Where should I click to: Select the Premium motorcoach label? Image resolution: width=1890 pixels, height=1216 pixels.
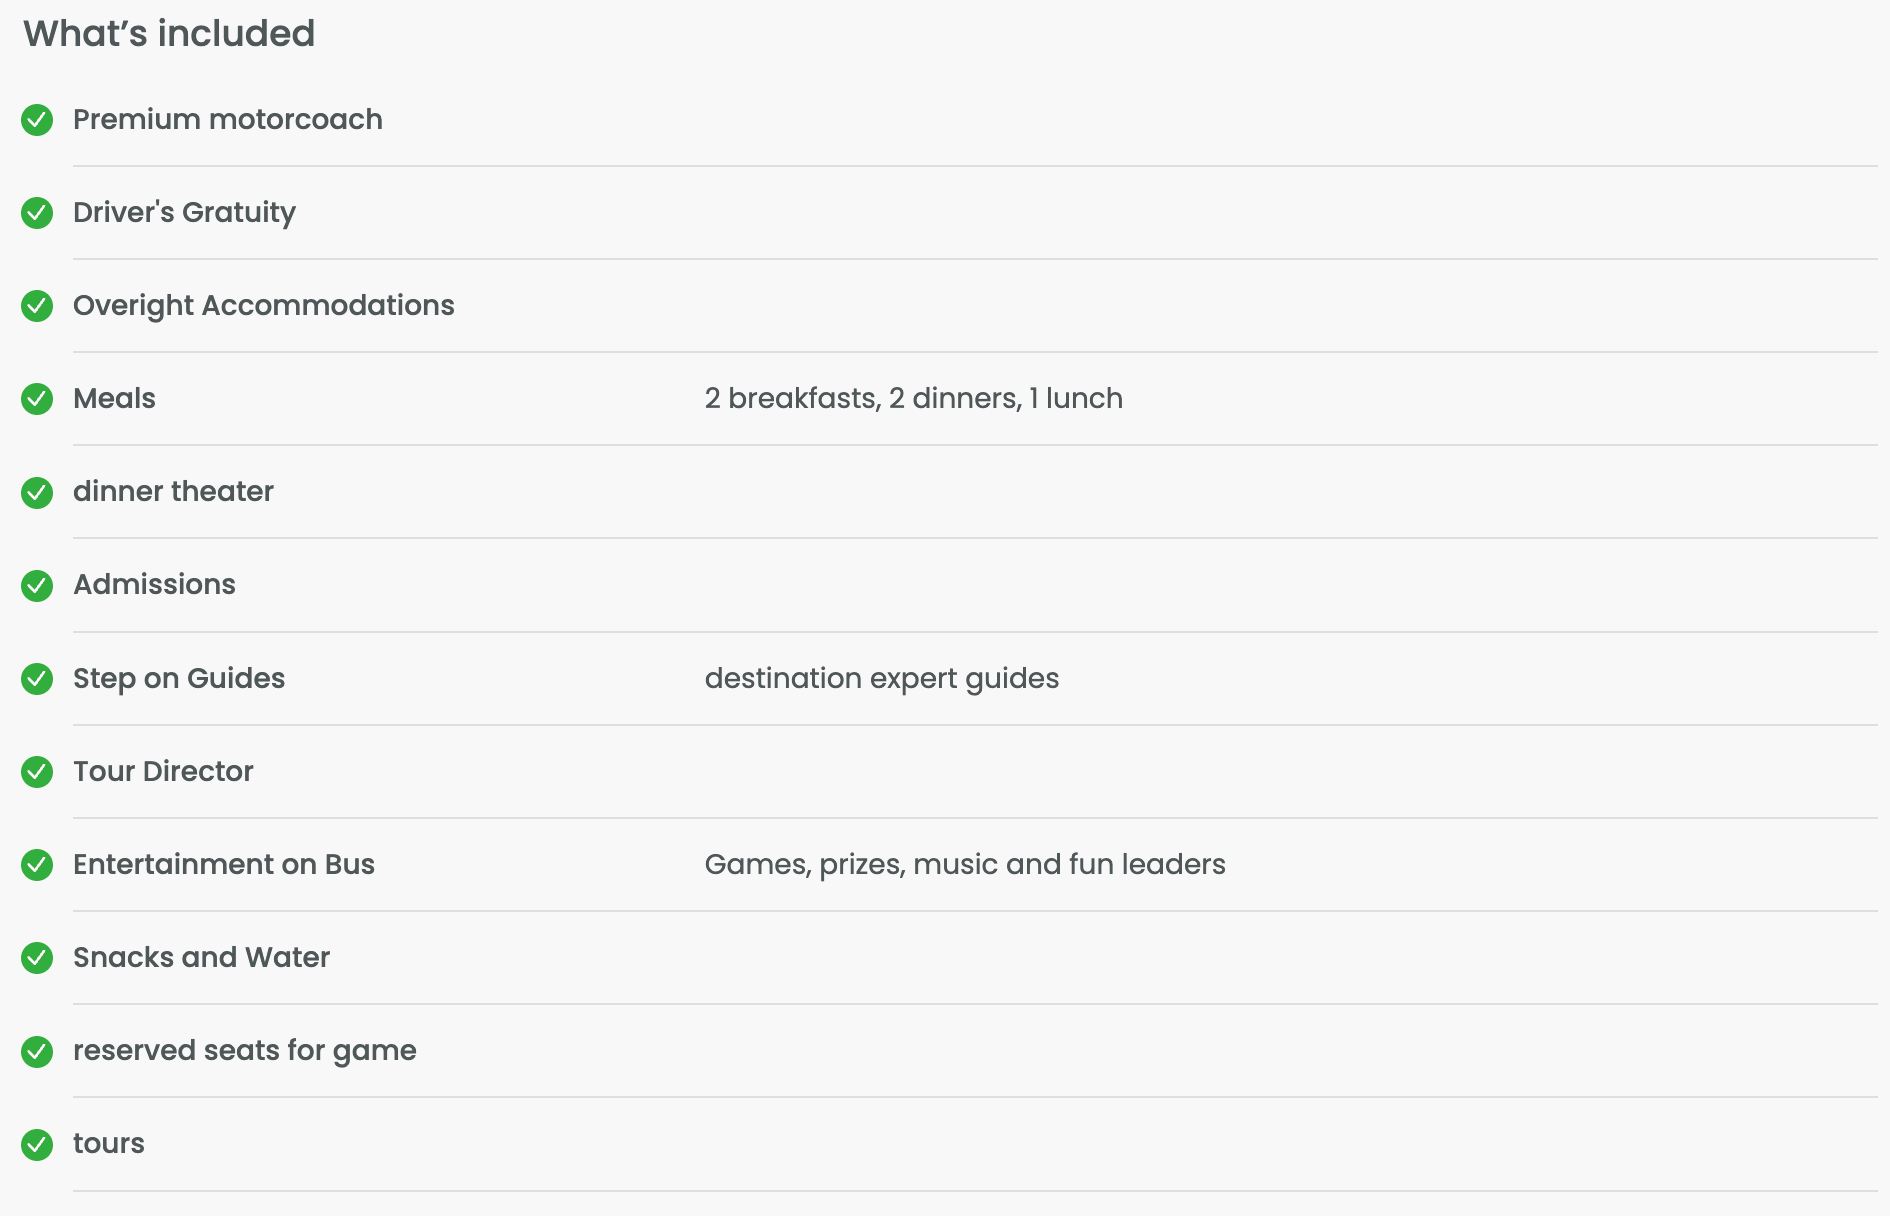228,119
